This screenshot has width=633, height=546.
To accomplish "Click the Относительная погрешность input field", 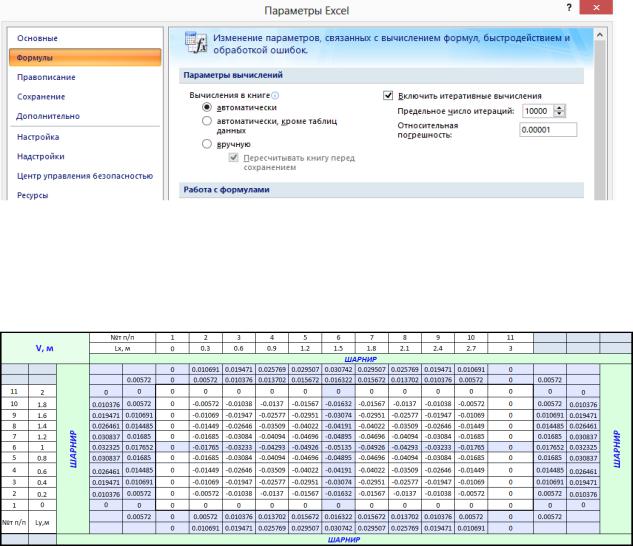I will 548,130.
